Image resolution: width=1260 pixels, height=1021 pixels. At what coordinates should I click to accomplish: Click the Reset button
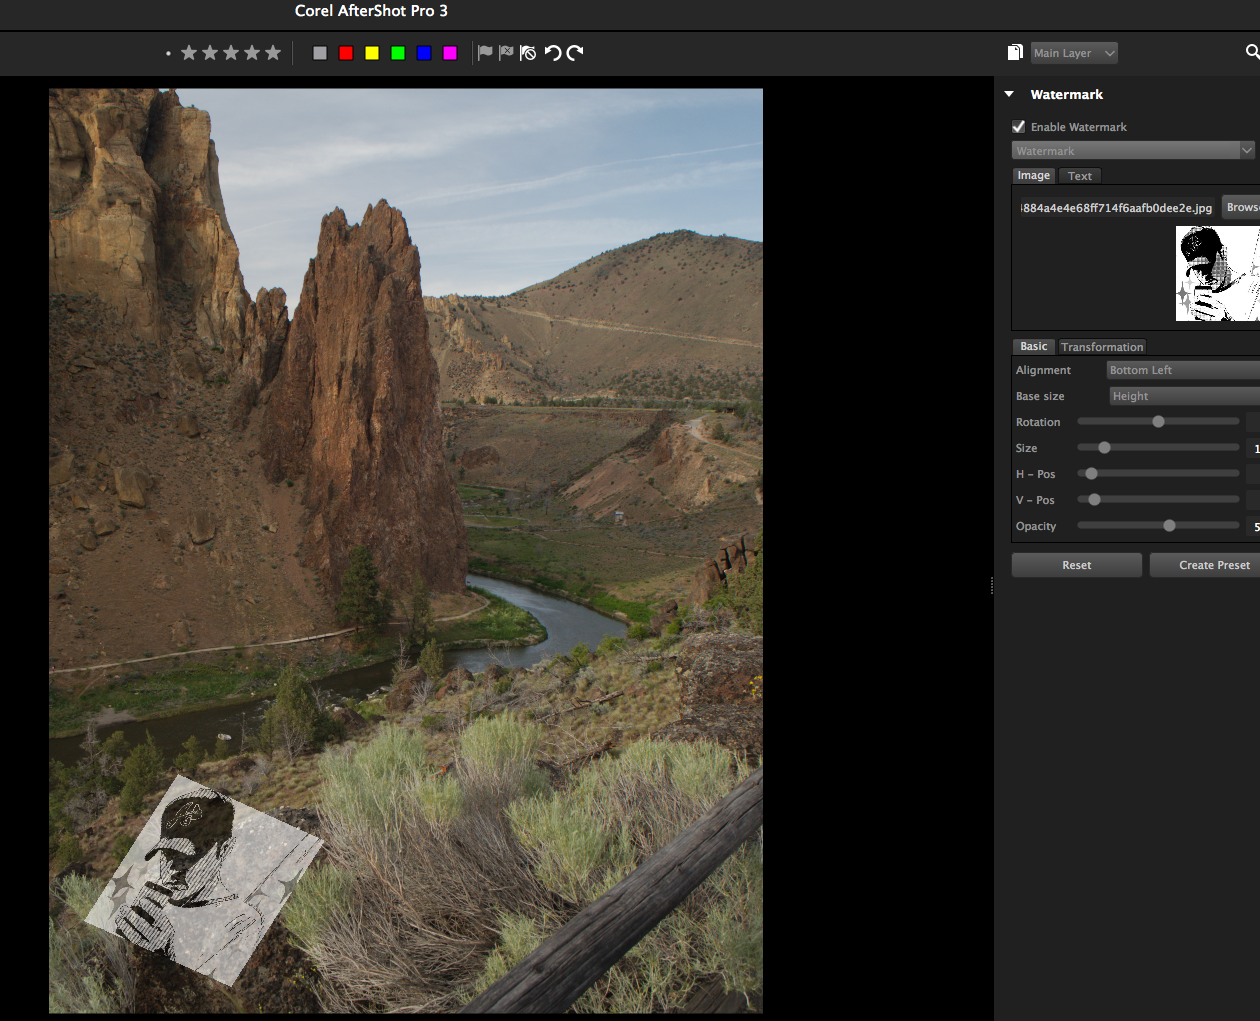click(1076, 565)
